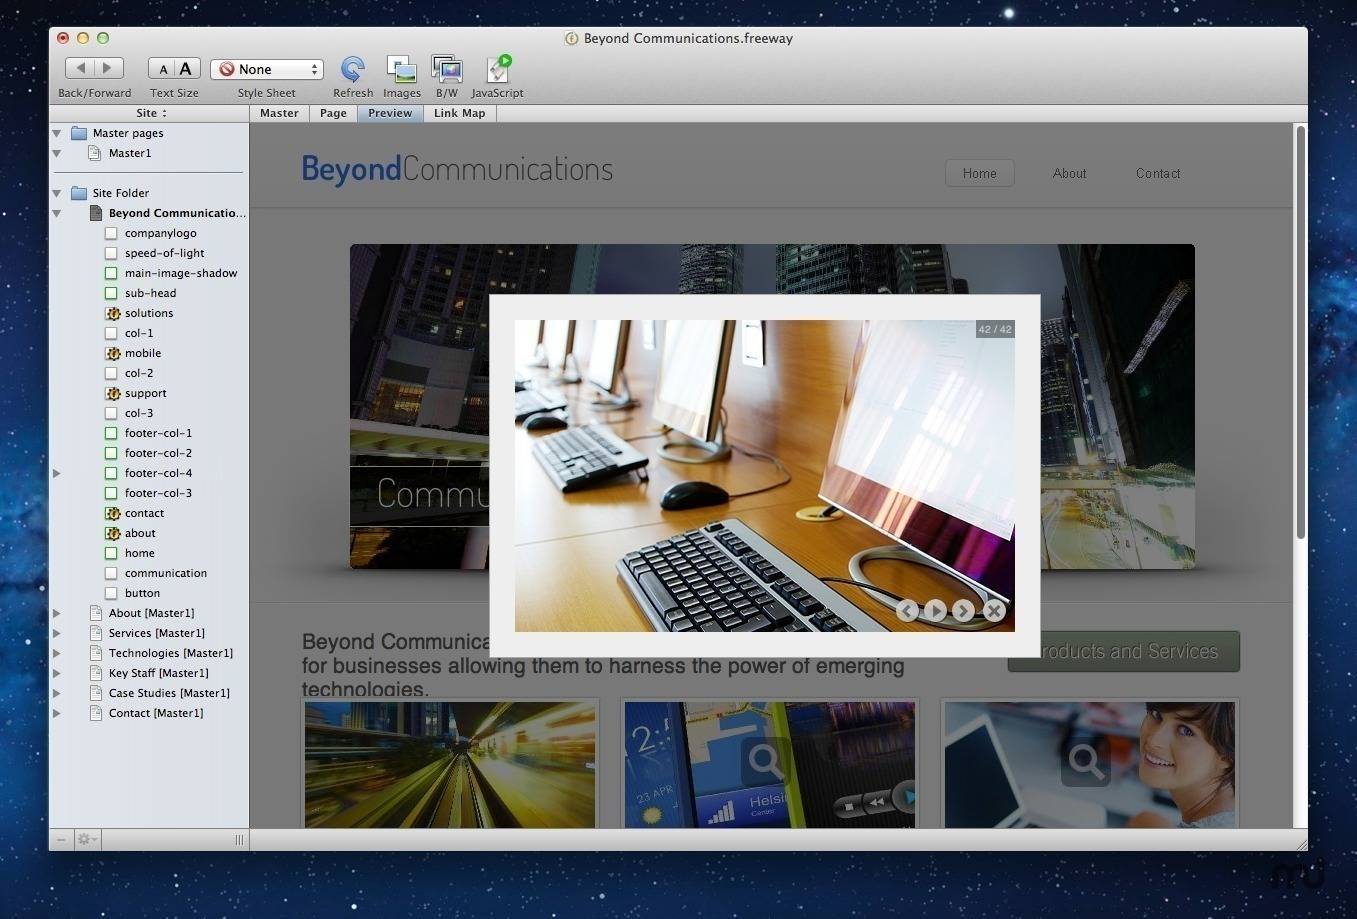Select the companylogo item icon
This screenshot has width=1357, height=919.
coord(111,233)
